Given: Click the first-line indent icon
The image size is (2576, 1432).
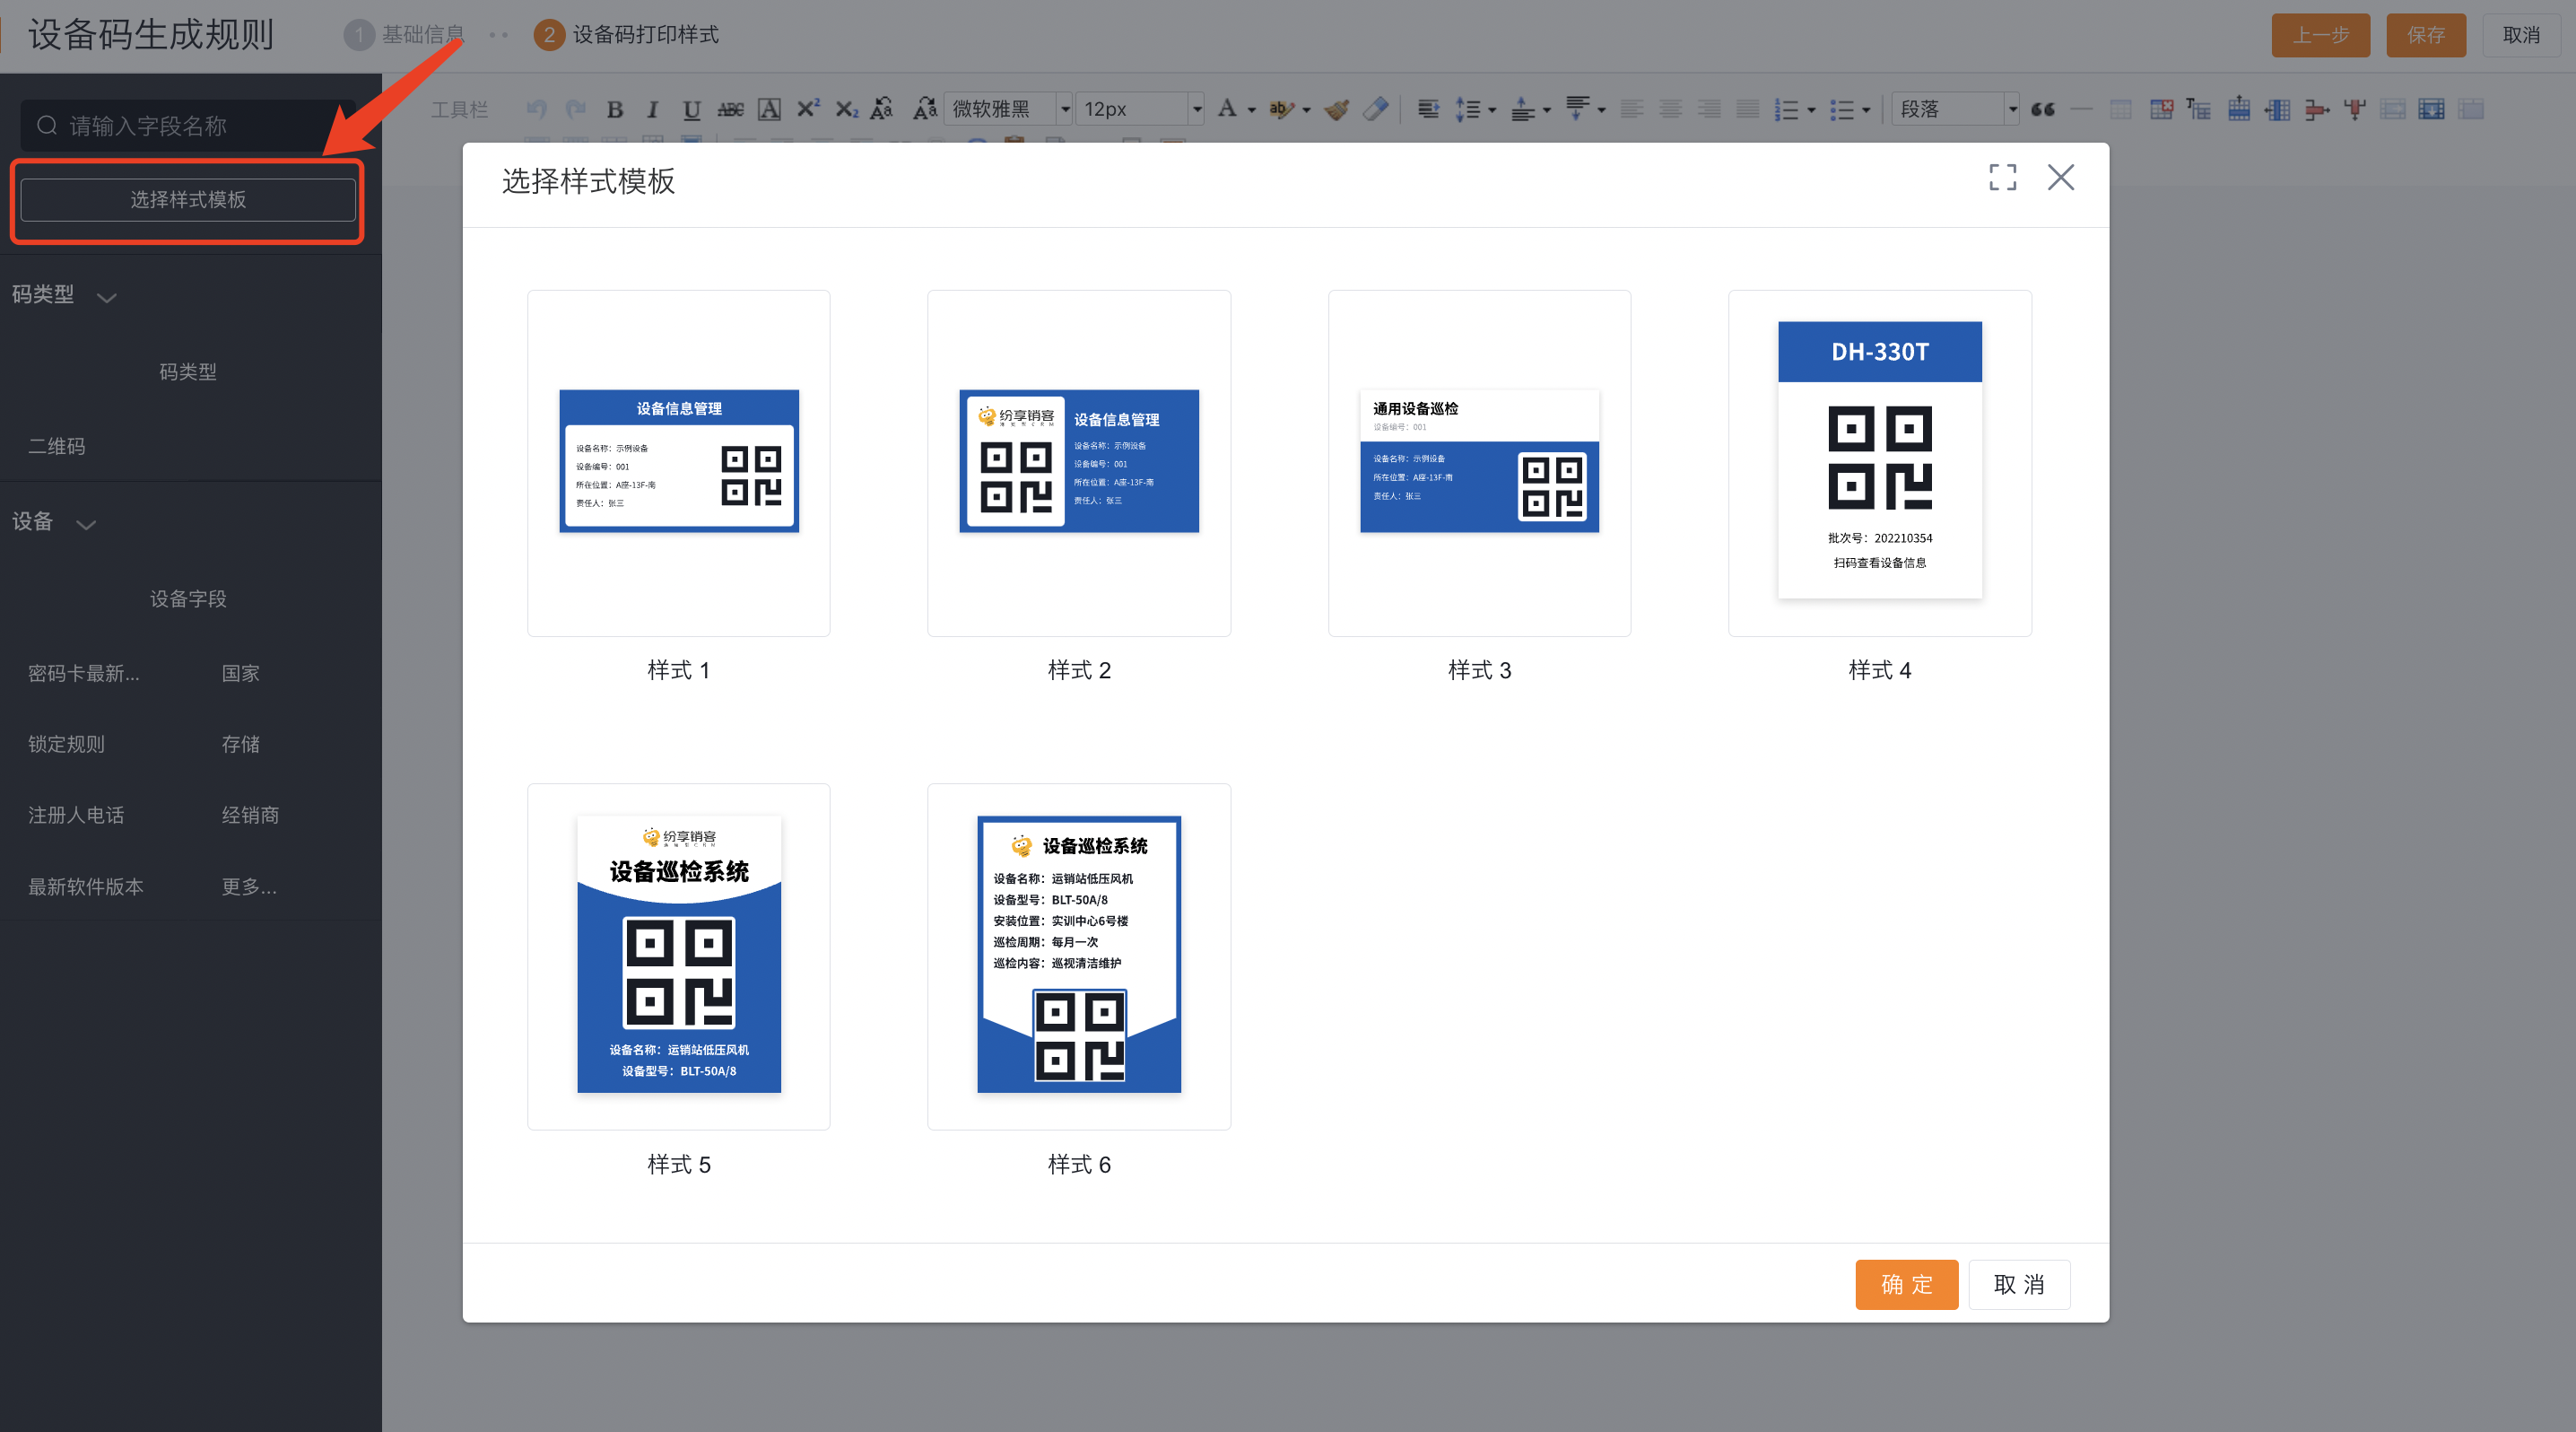Looking at the screenshot, I should point(1428,109).
